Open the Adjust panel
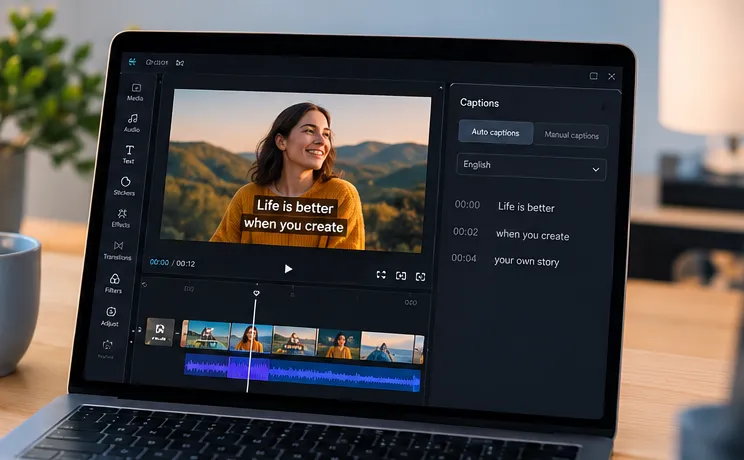This screenshot has width=744, height=460. 111,316
